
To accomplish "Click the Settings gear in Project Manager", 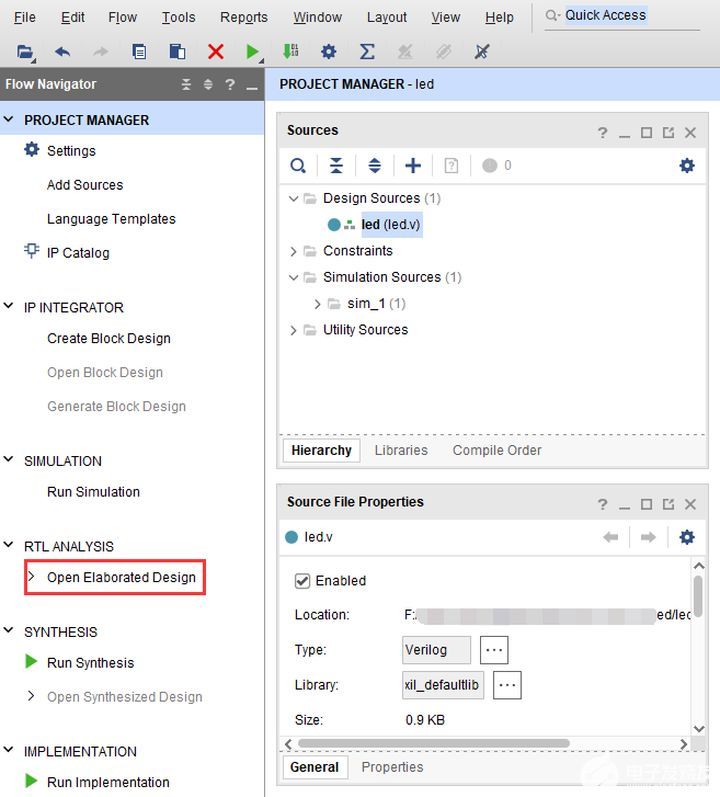I will (32, 149).
